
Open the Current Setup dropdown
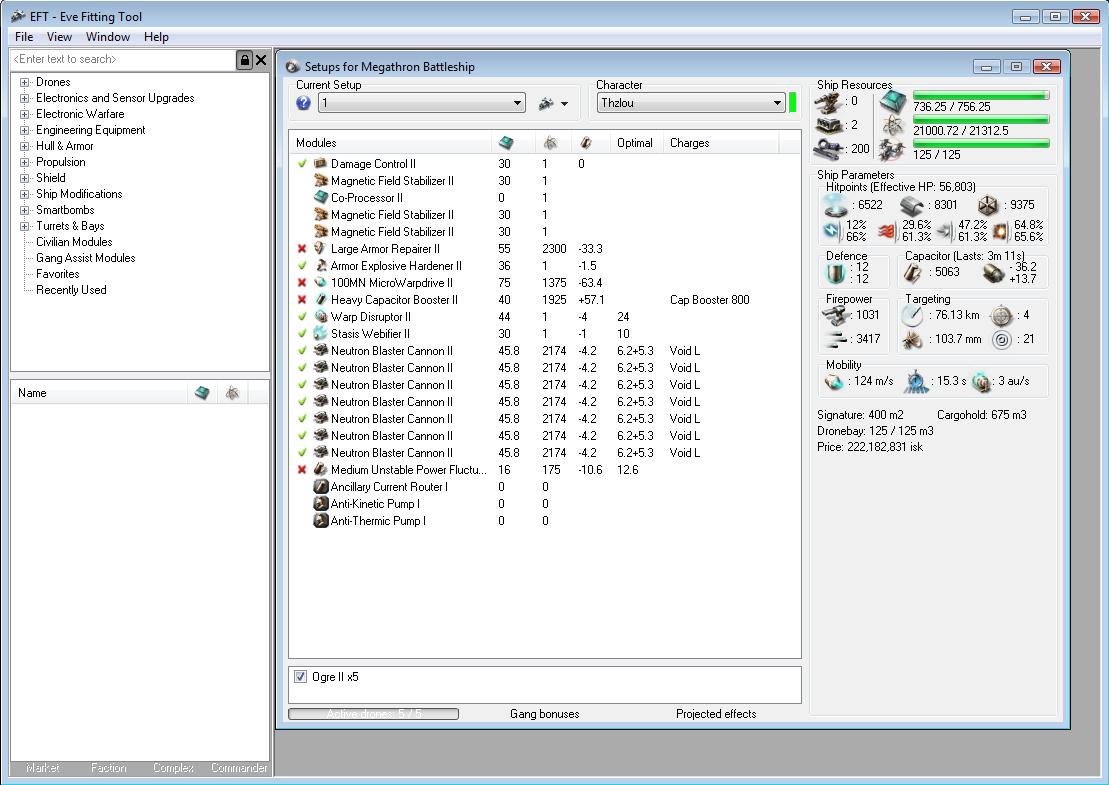(422, 103)
